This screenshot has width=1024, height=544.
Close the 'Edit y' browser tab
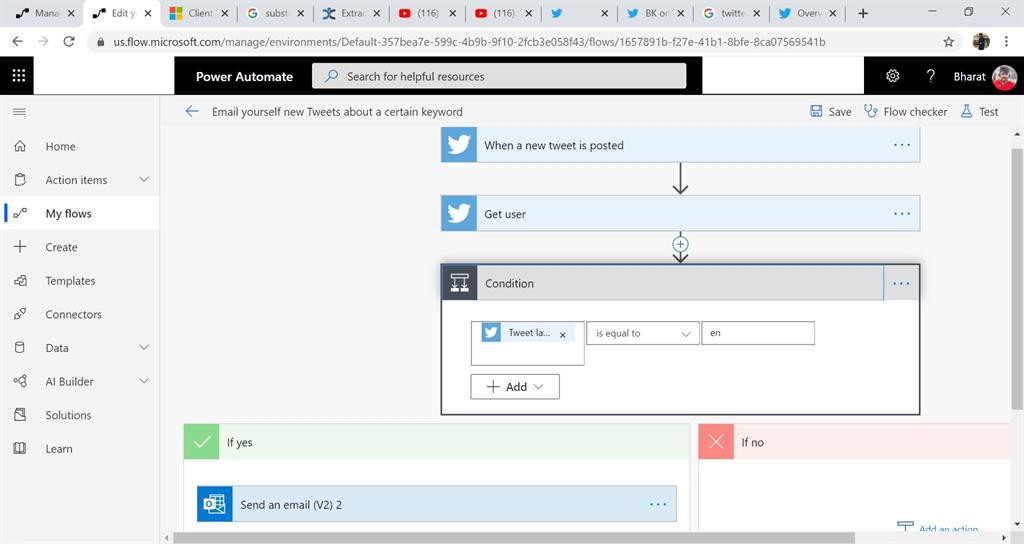click(x=148, y=13)
